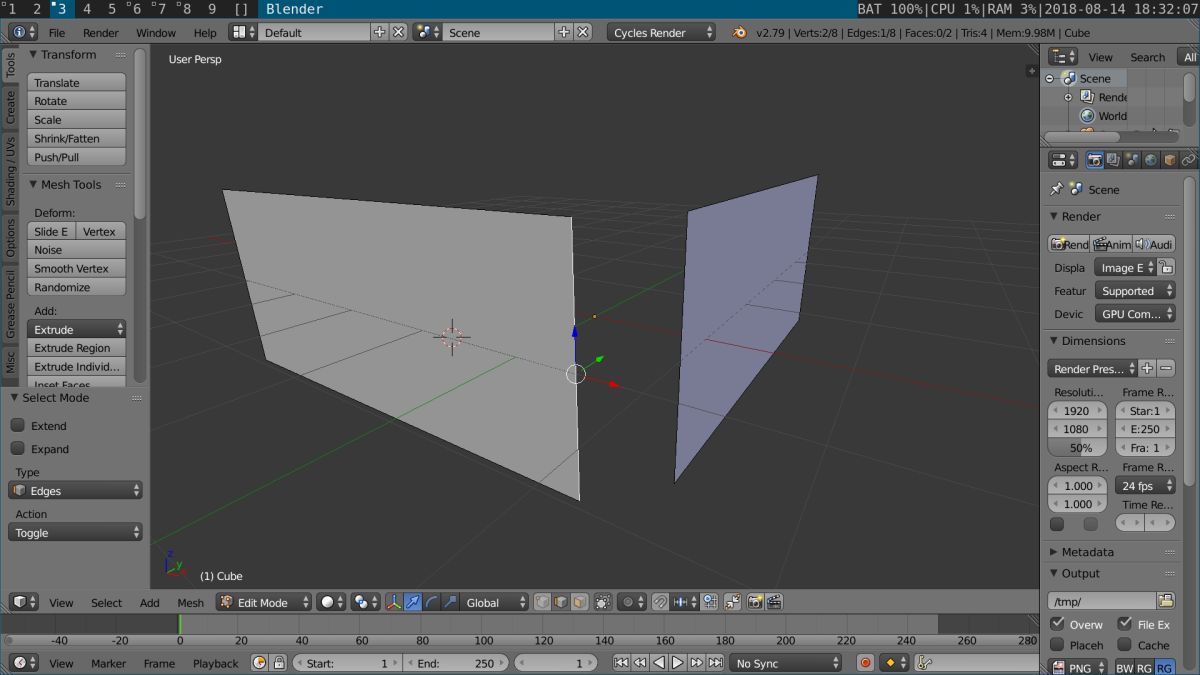Image resolution: width=1200 pixels, height=675 pixels.
Task: Open the No Sync dropdown
Action: coord(786,662)
